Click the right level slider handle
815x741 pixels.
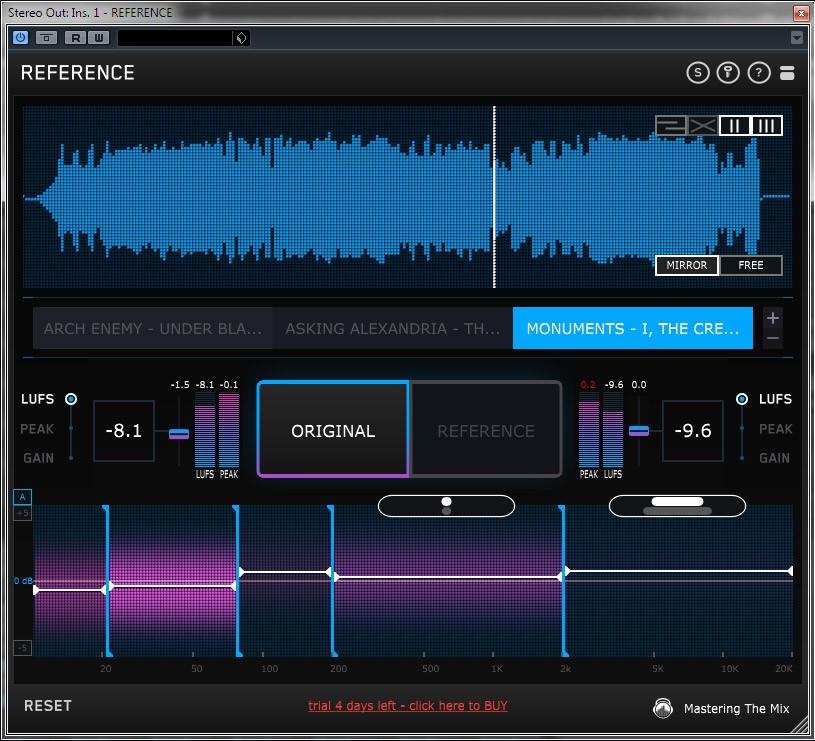639,431
